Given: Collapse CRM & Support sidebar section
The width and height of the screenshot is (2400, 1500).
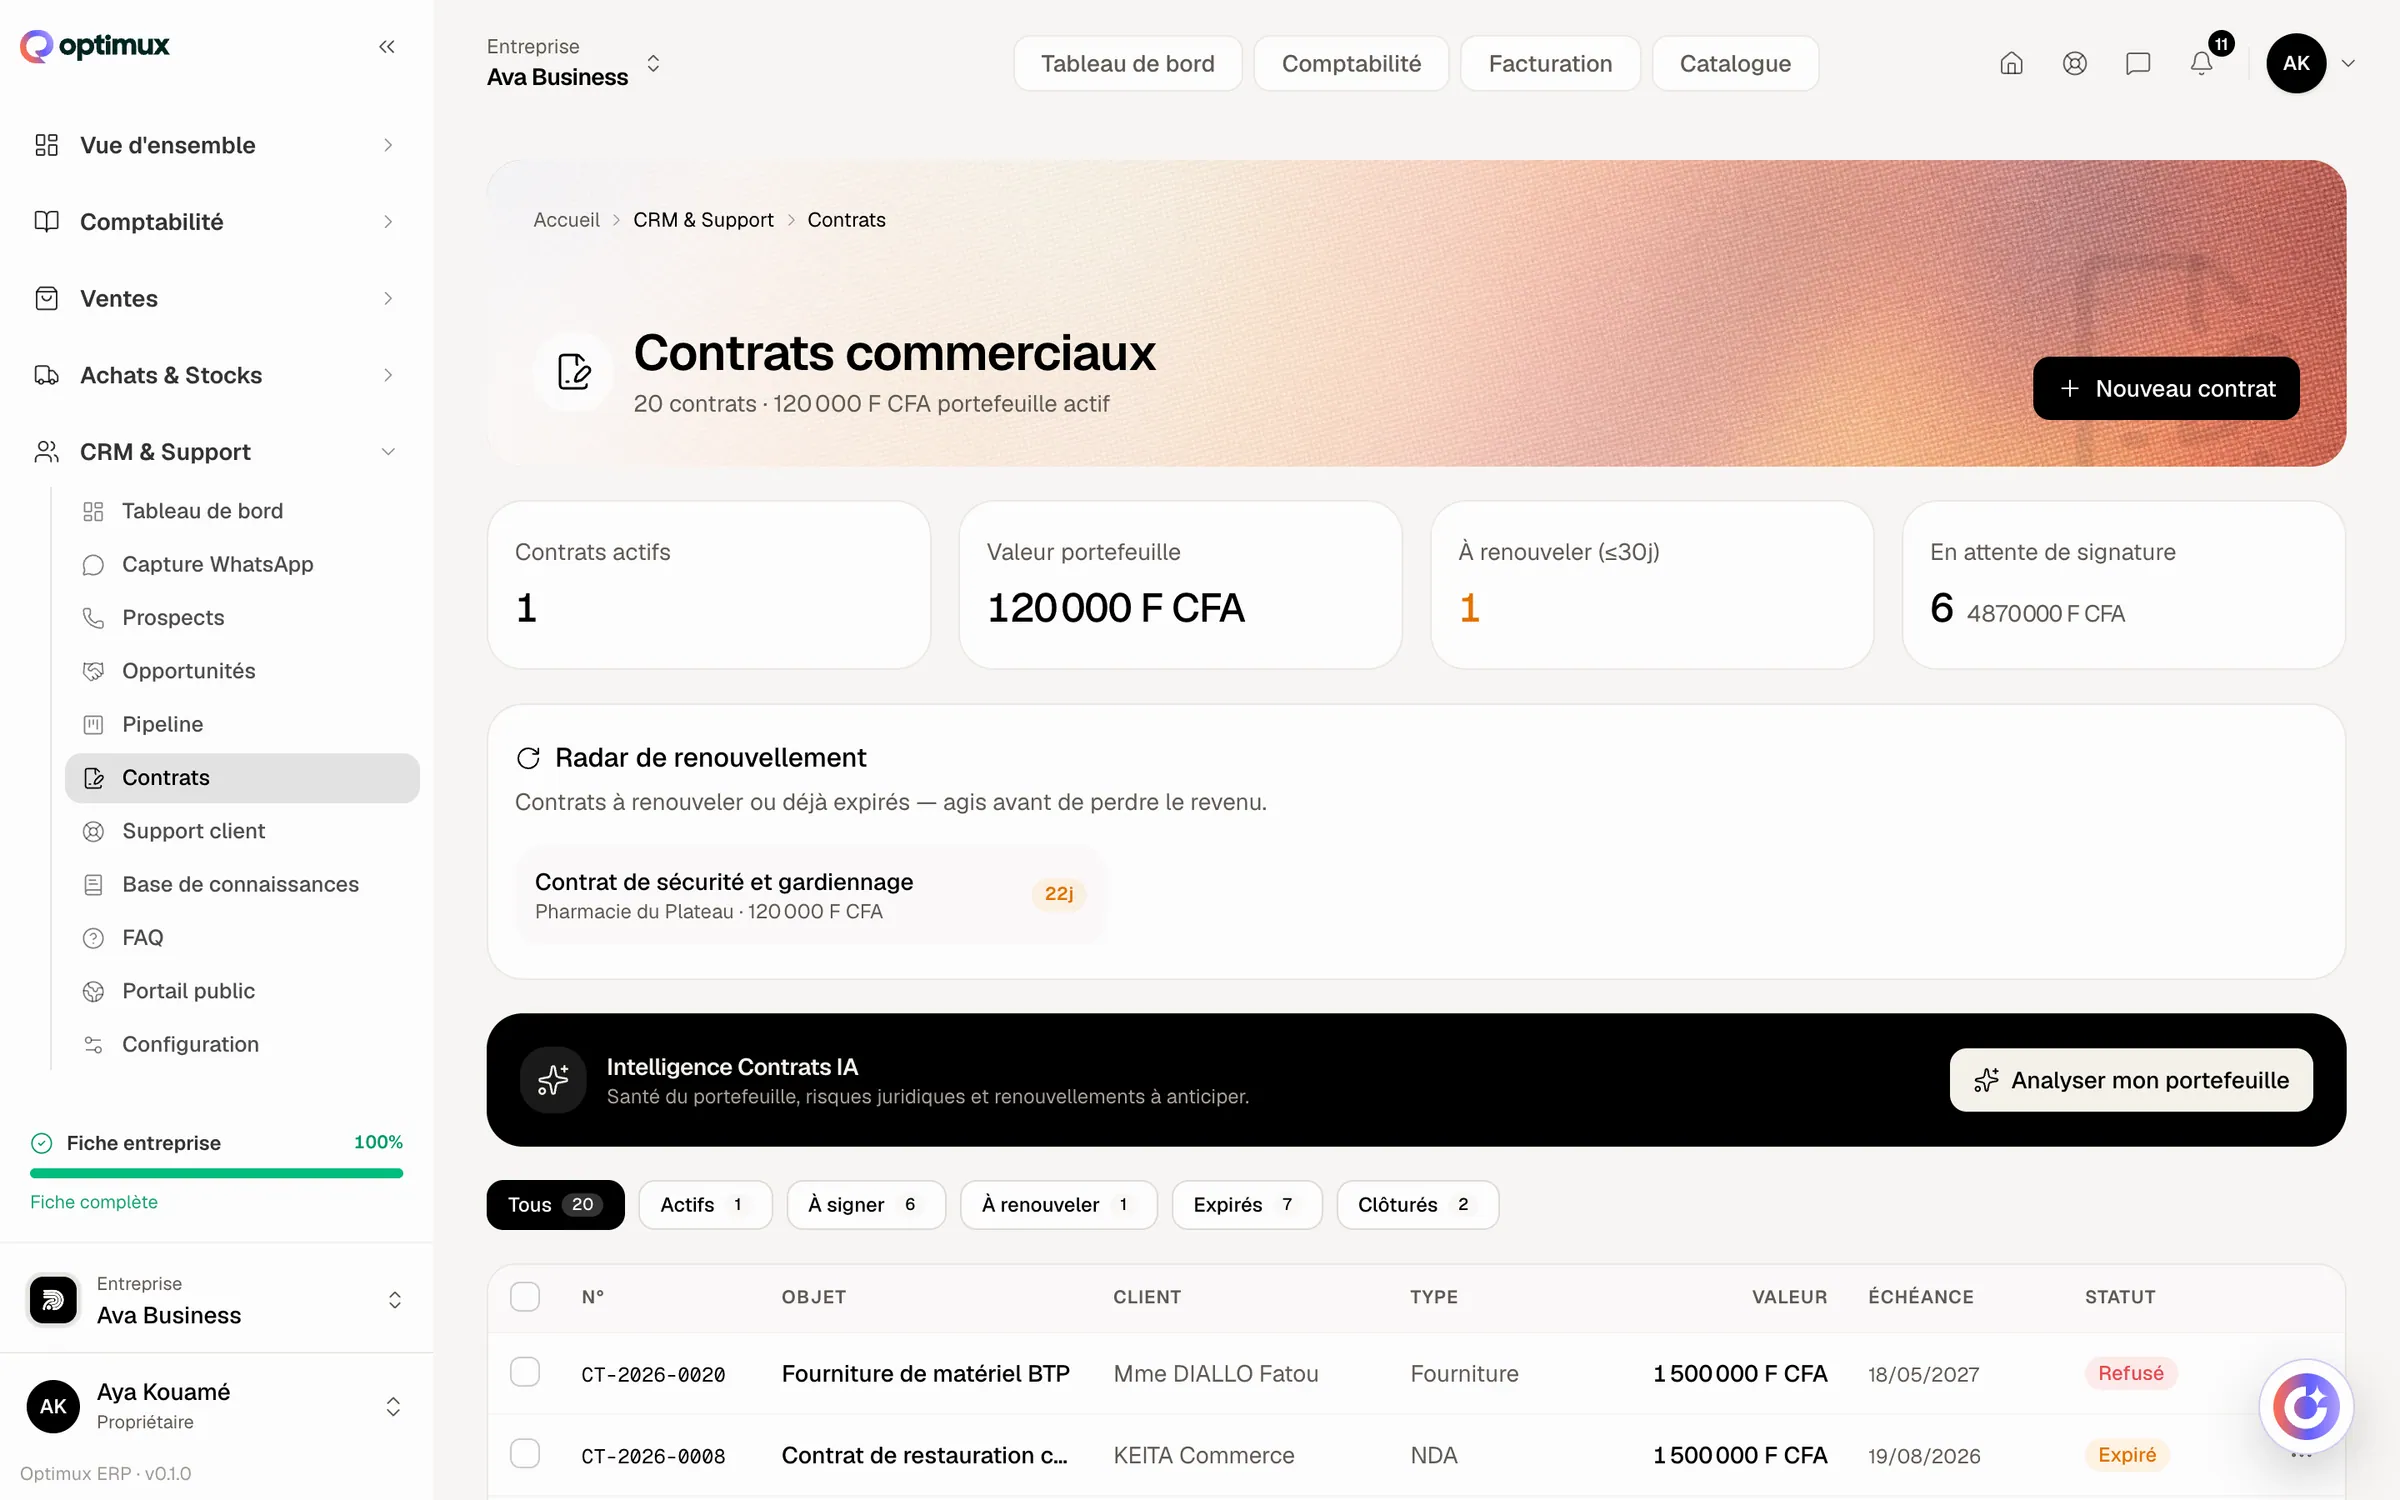Looking at the screenshot, I should click(216, 452).
